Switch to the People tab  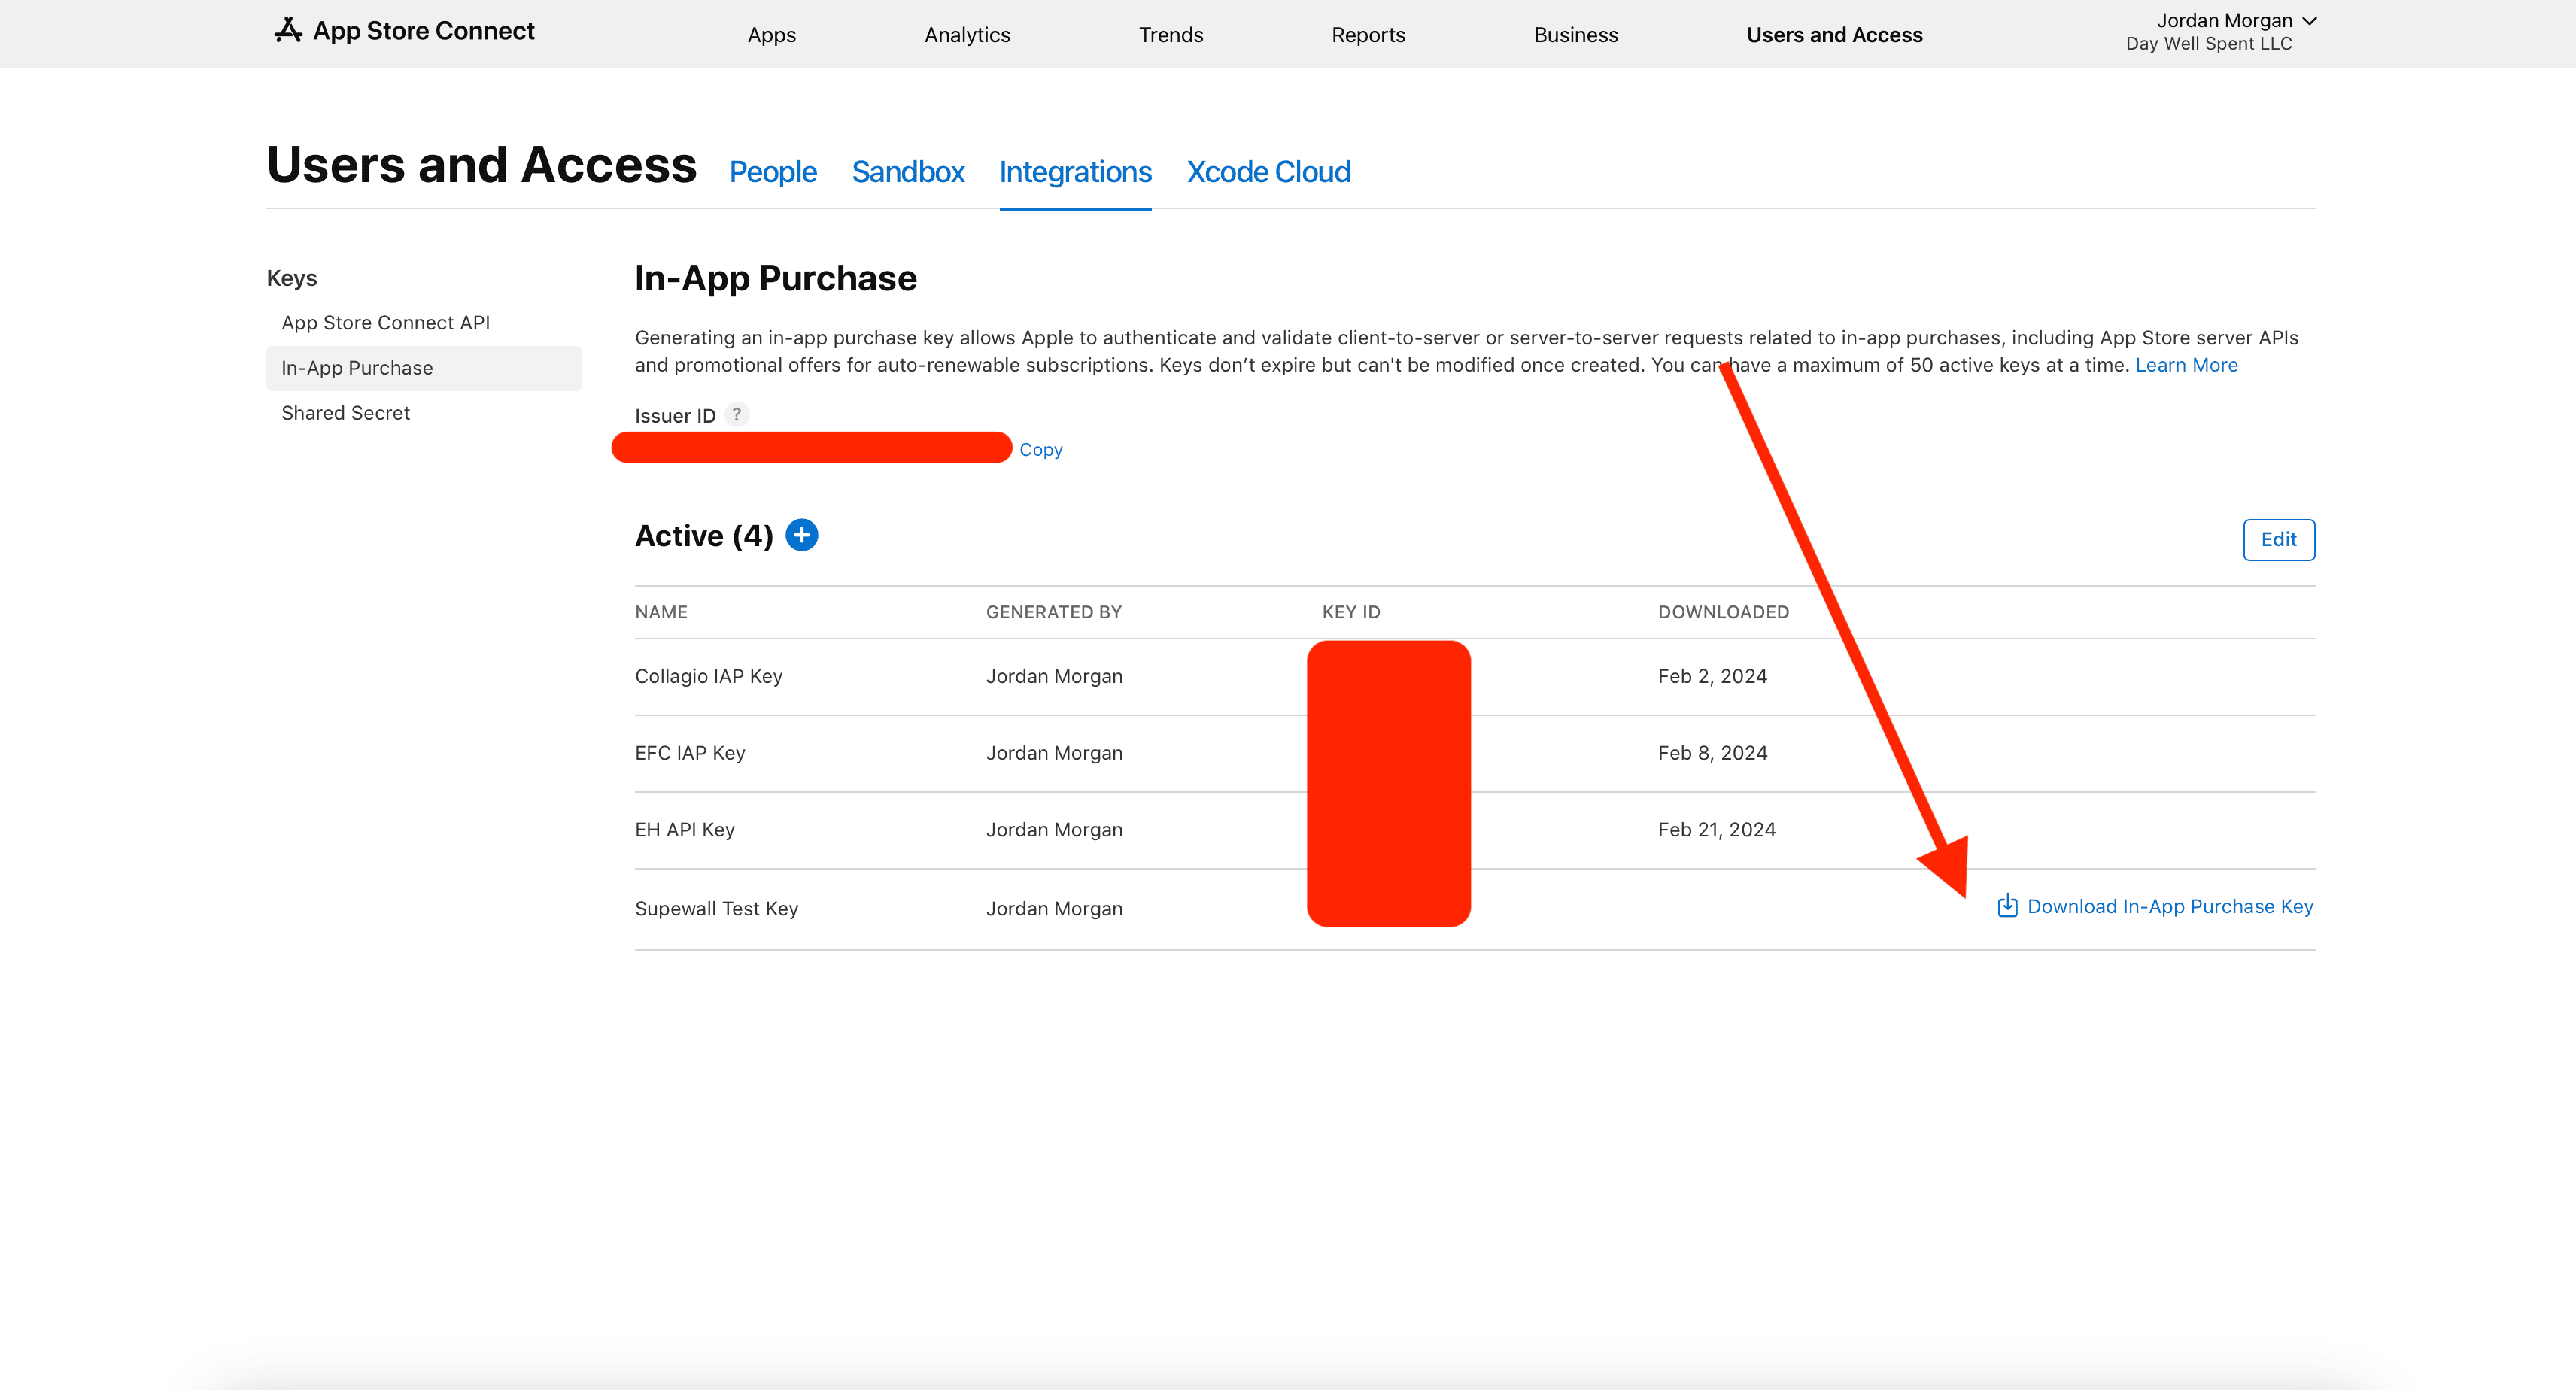tap(772, 172)
